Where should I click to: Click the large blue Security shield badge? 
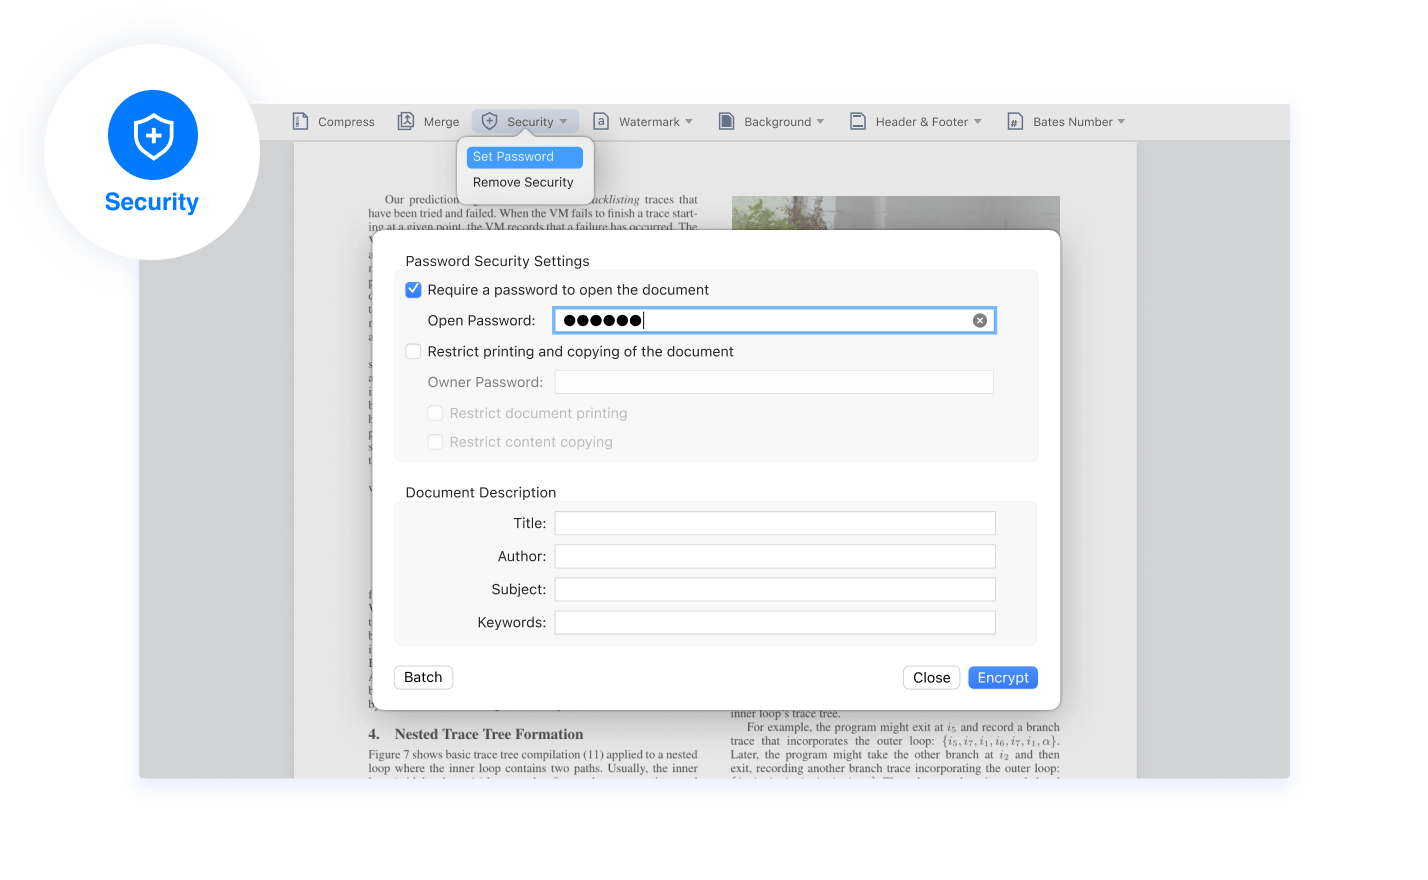coord(153,135)
